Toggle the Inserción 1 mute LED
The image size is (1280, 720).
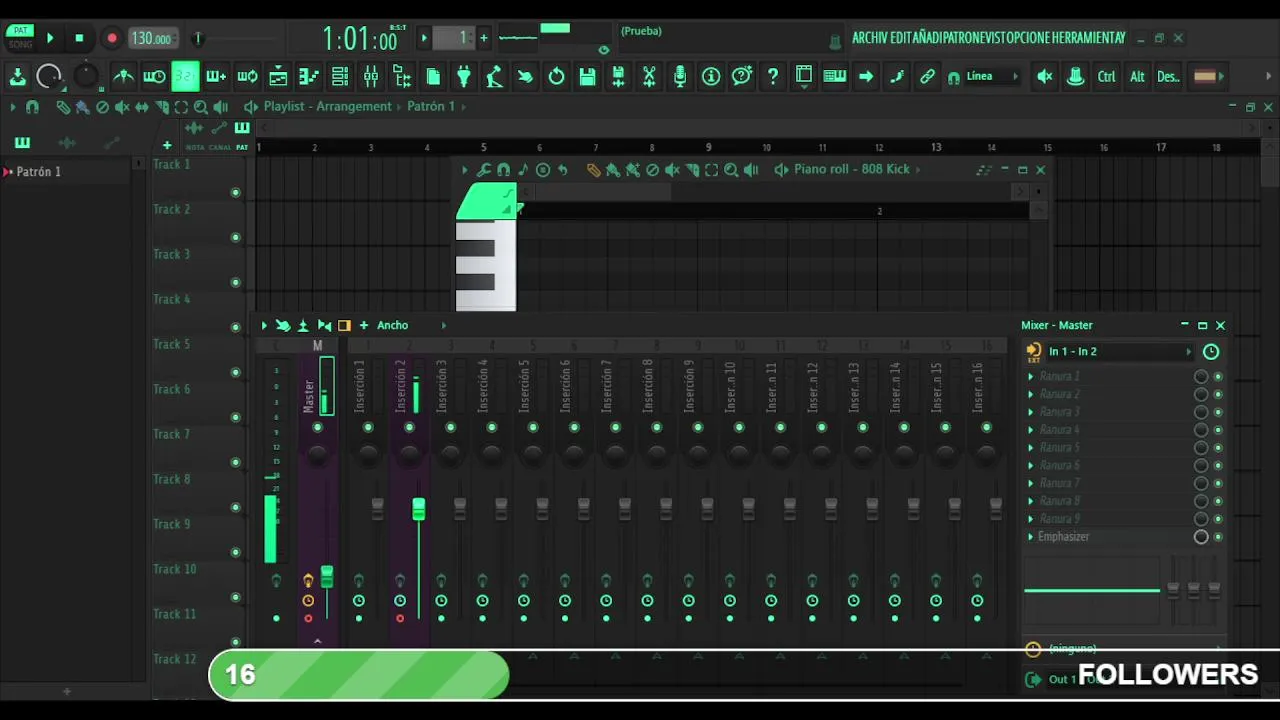[x=368, y=428]
